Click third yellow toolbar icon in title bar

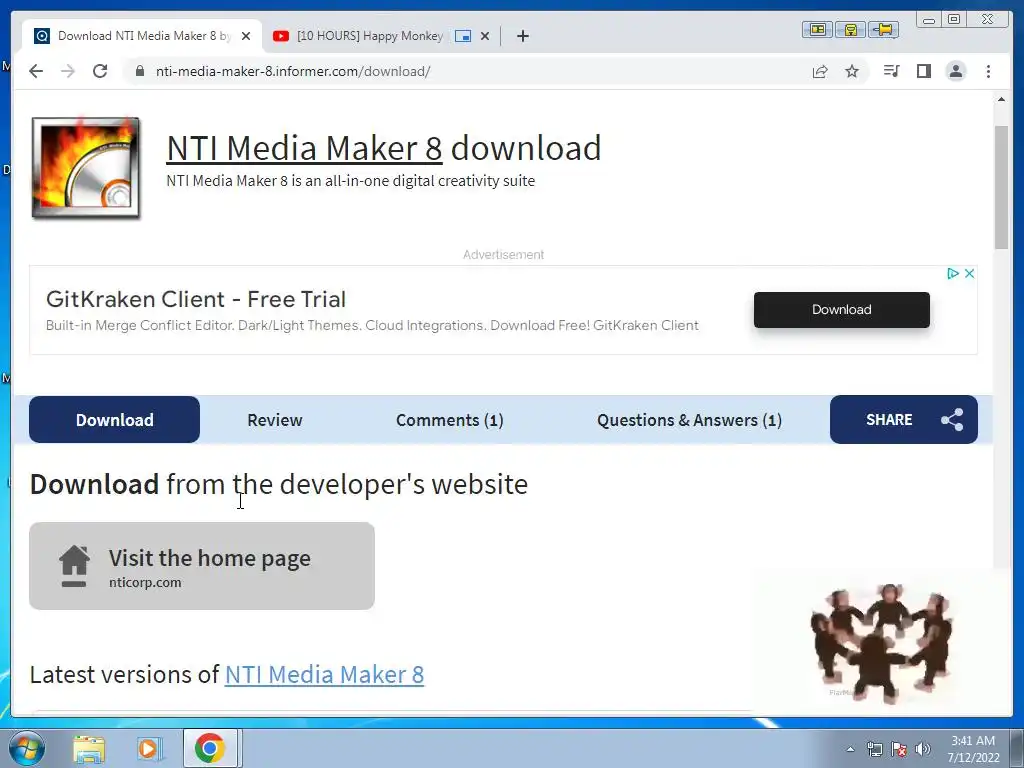tap(884, 29)
